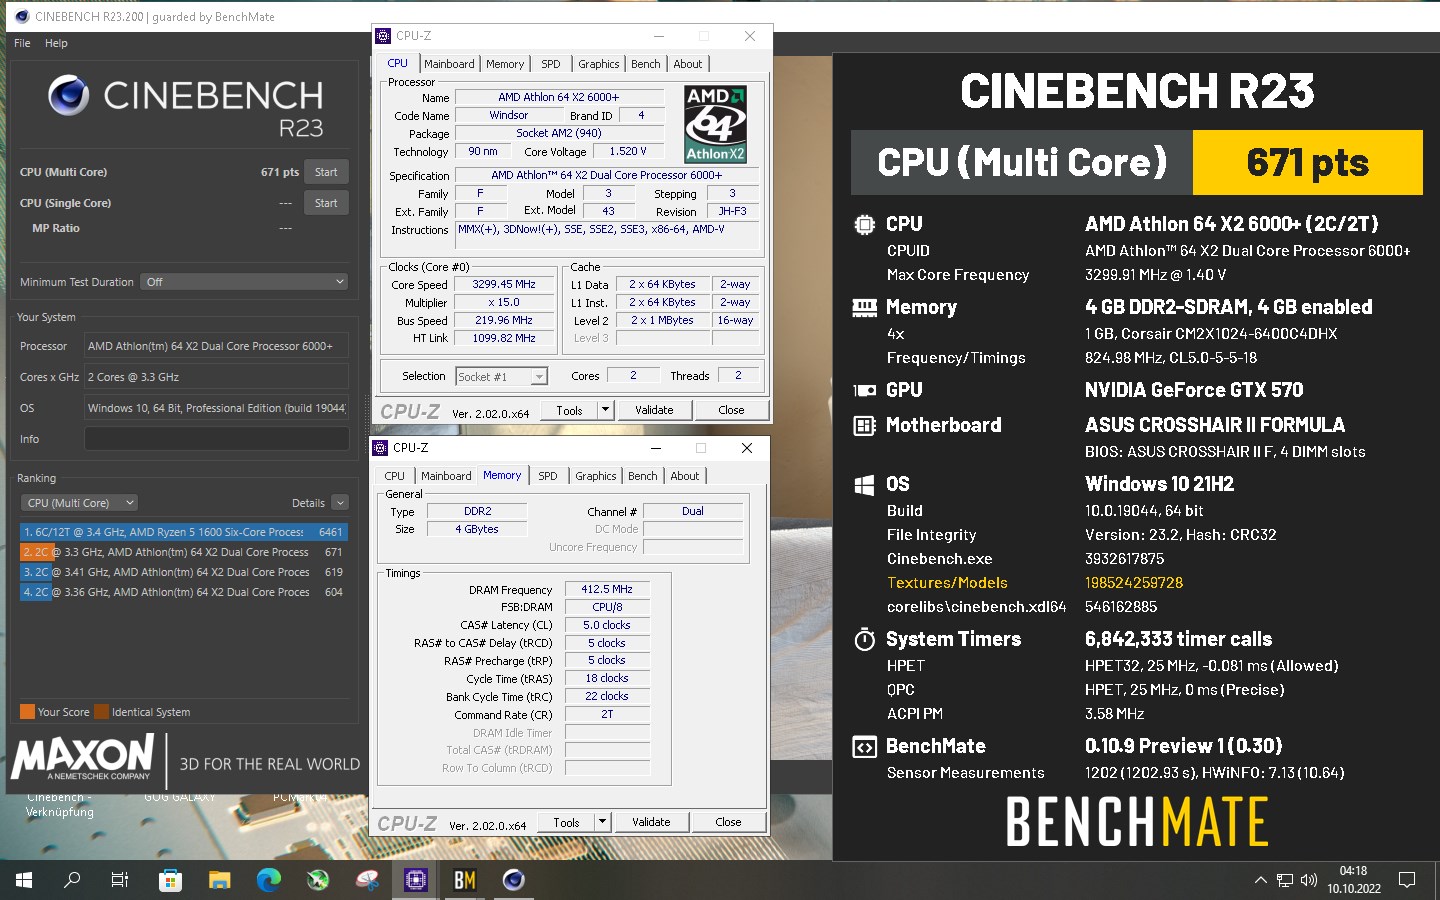Select ranking row with score 619
Screen dimensions: 1440x900
click(184, 572)
